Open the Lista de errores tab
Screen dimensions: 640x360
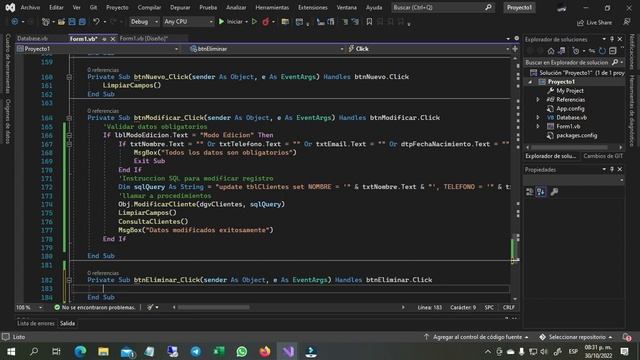click(36, 323)
